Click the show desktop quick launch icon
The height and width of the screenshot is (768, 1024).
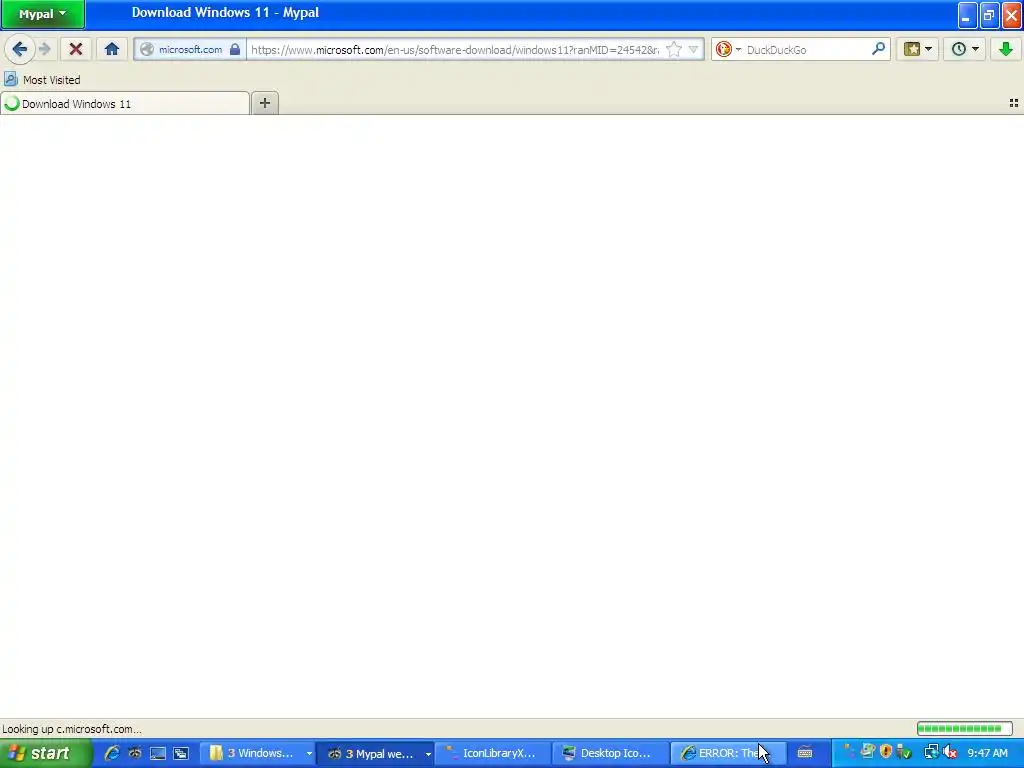(157, 754)
